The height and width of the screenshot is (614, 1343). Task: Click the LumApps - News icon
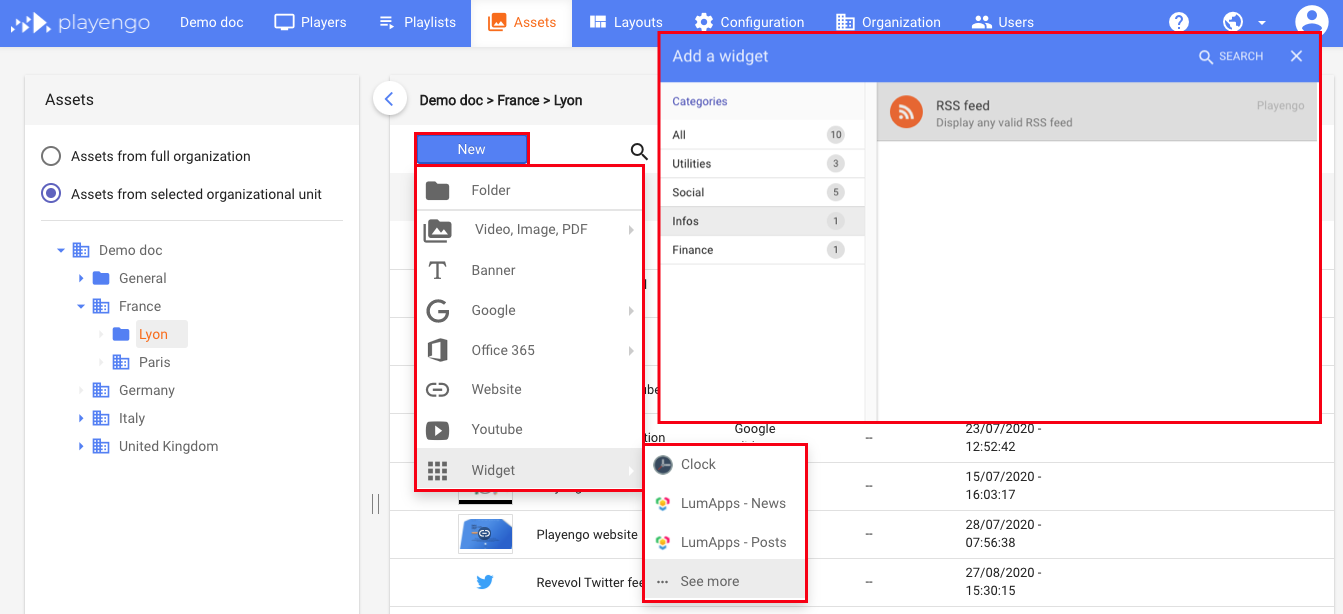coord(662,503)
